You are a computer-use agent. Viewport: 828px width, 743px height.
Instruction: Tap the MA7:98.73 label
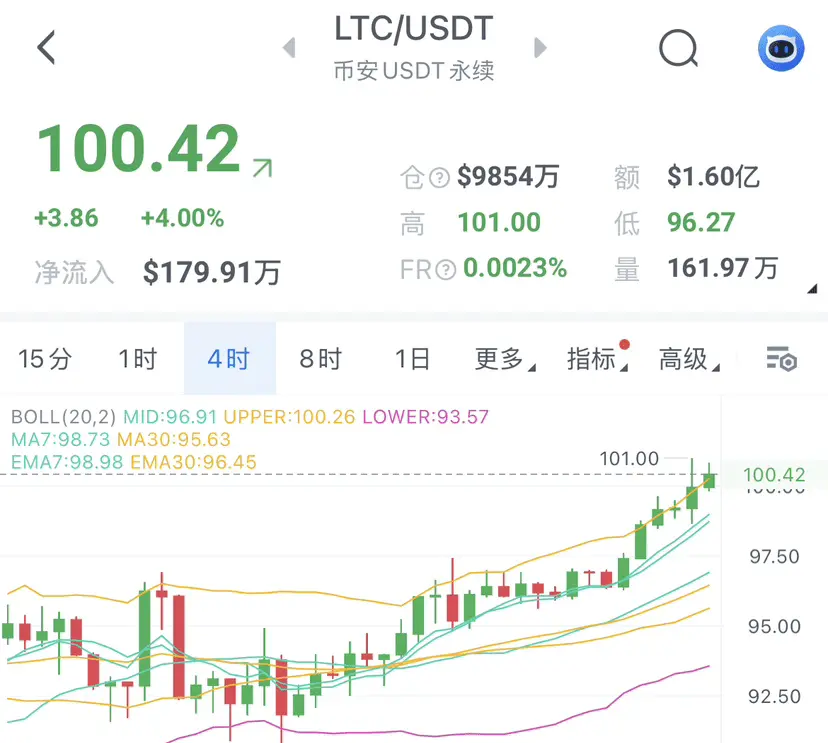pyautogui.click(x=61, y=439)
